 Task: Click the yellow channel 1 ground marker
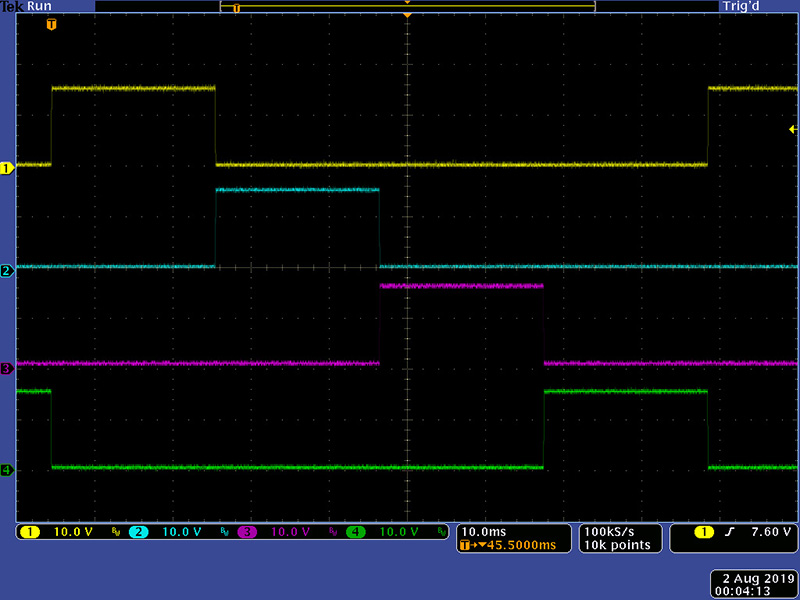(x=6, y=168)
